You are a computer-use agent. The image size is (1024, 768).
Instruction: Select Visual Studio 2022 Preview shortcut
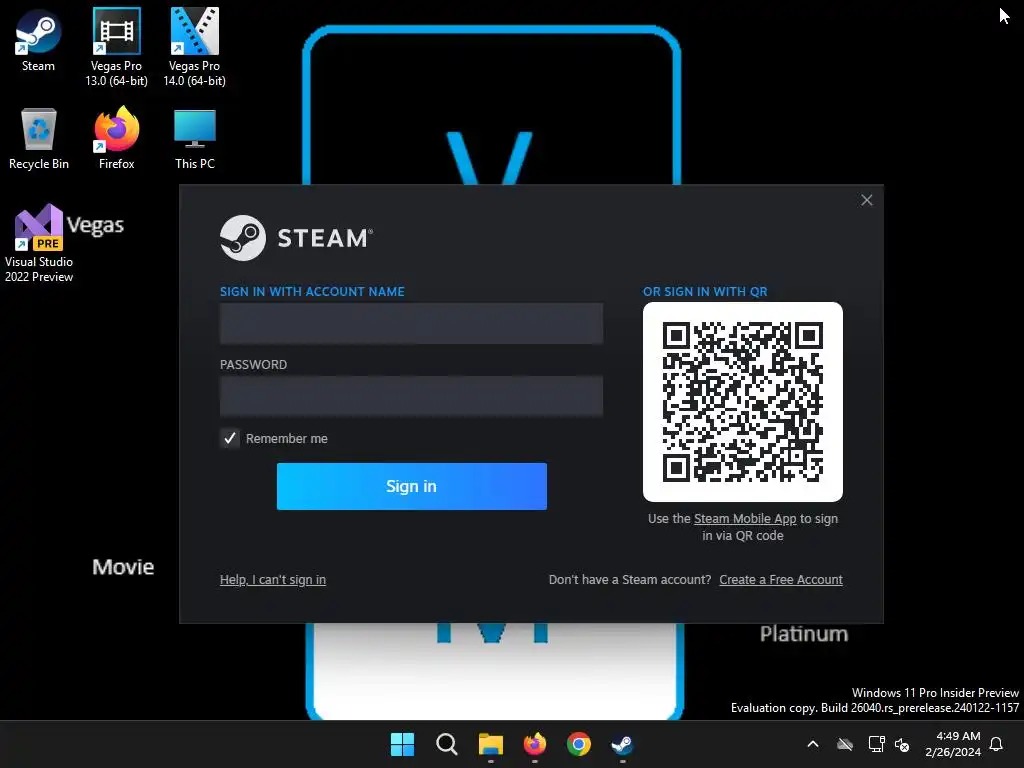click(x=39, y=244)
